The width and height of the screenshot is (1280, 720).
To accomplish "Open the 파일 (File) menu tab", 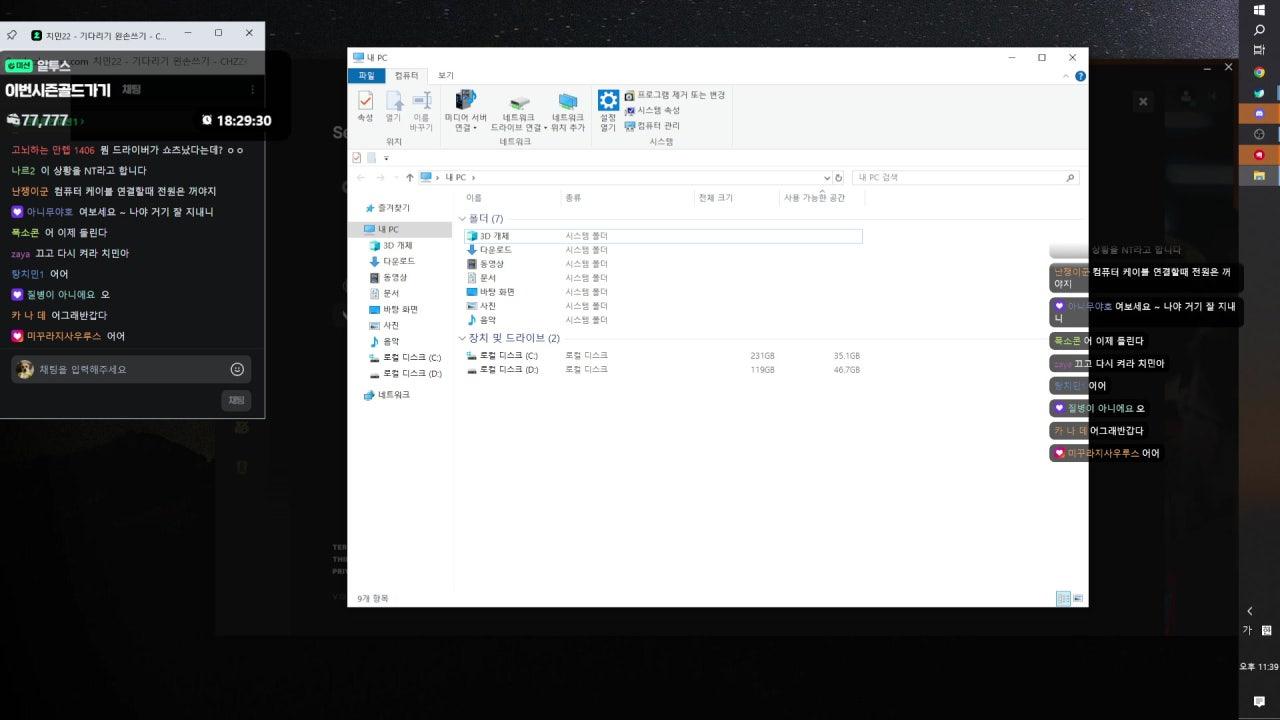I will (366, 76).
